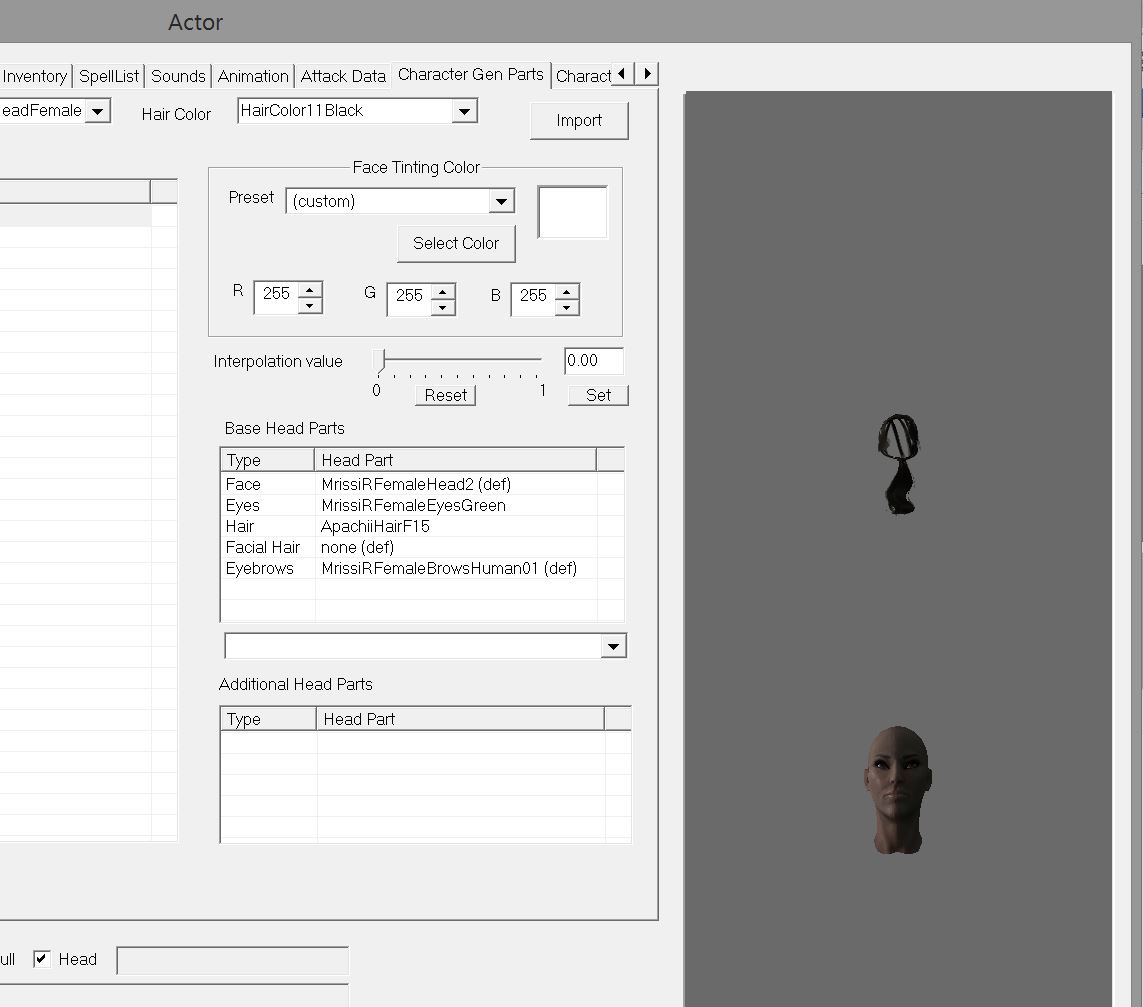Open the head part selection dropdown

pos(613,647)
